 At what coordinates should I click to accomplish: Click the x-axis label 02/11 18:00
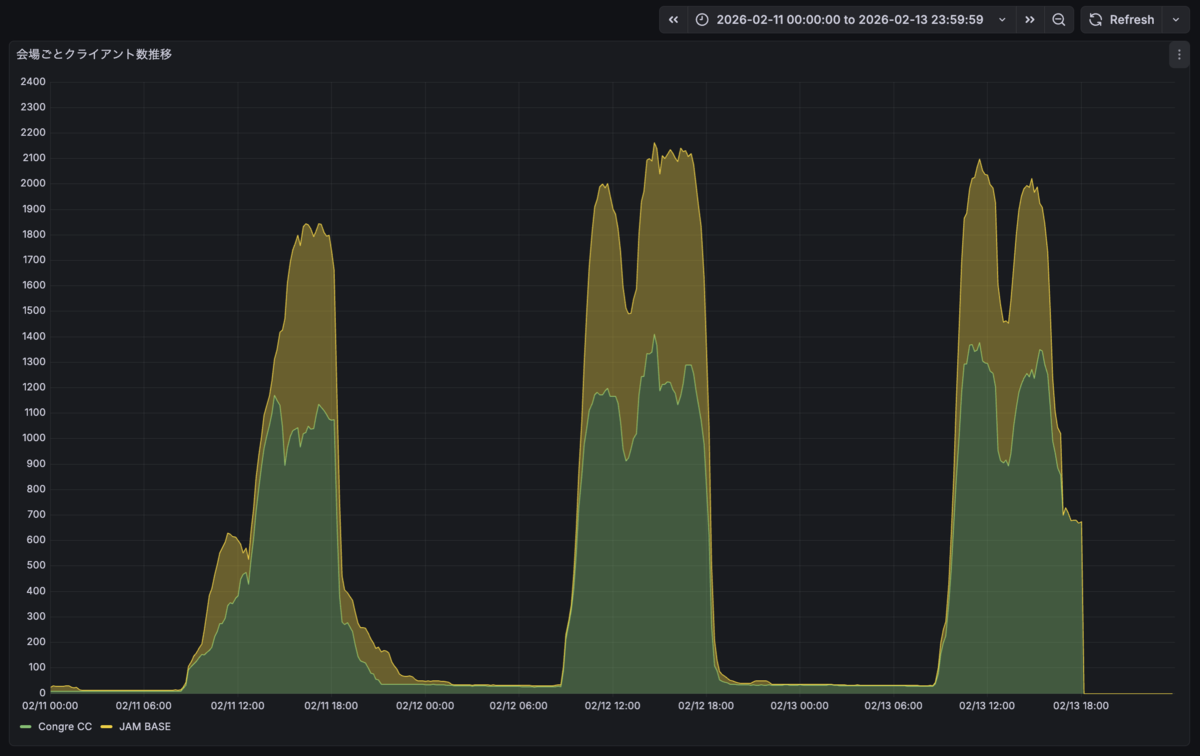(331, 705)
